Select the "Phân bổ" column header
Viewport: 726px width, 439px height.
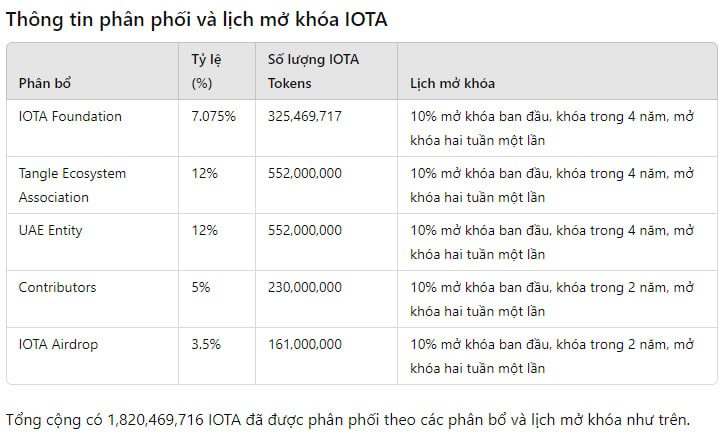[45, 83]
